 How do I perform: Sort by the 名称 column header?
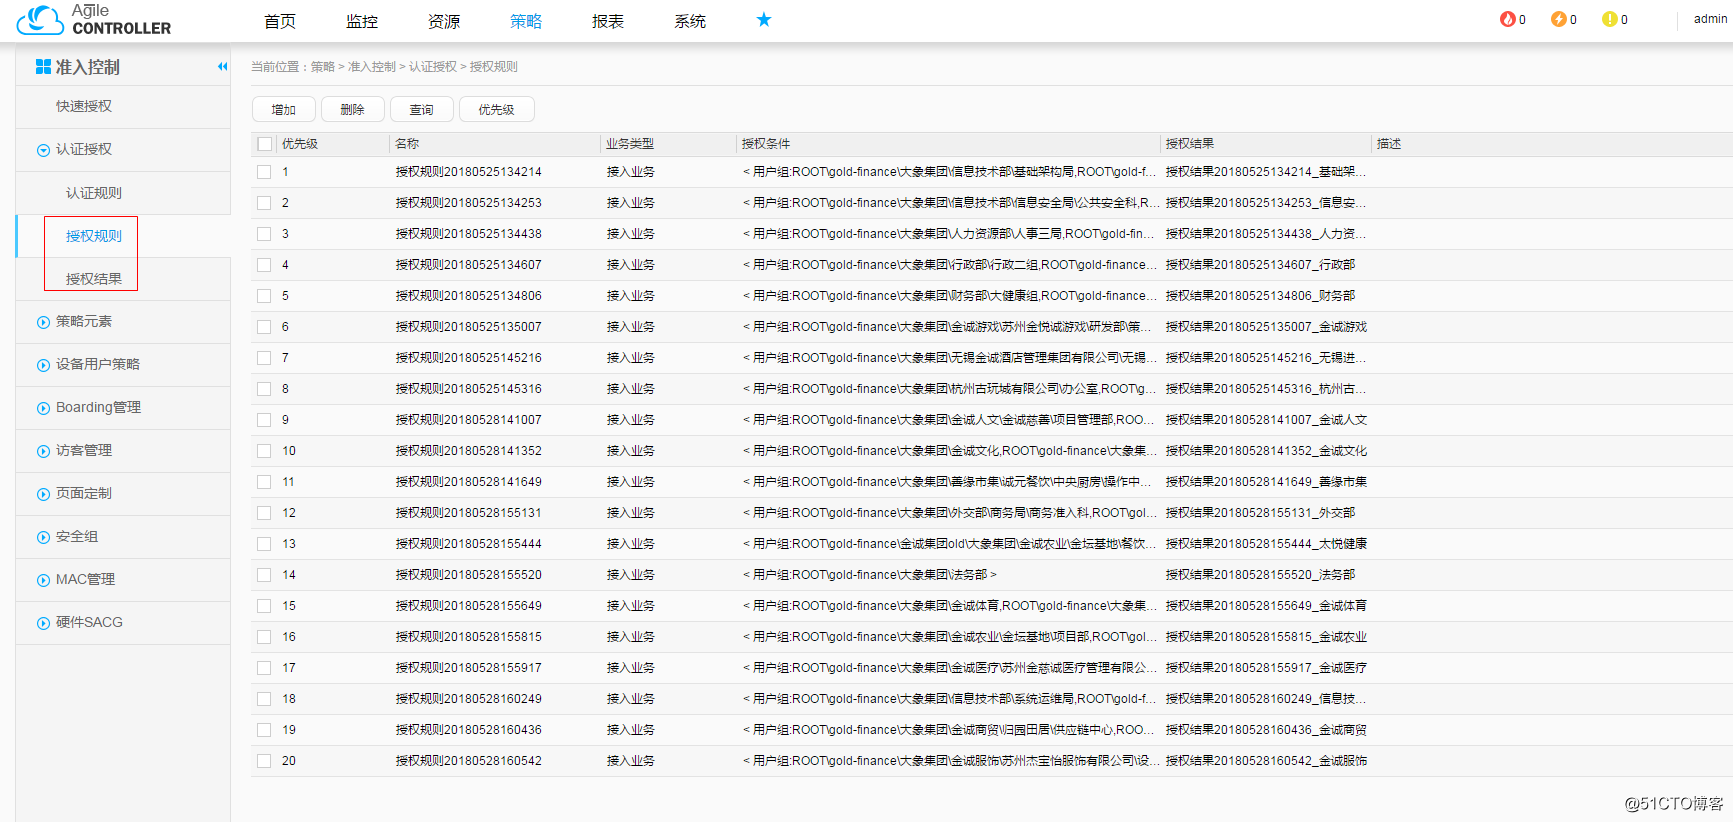point(407,144)
